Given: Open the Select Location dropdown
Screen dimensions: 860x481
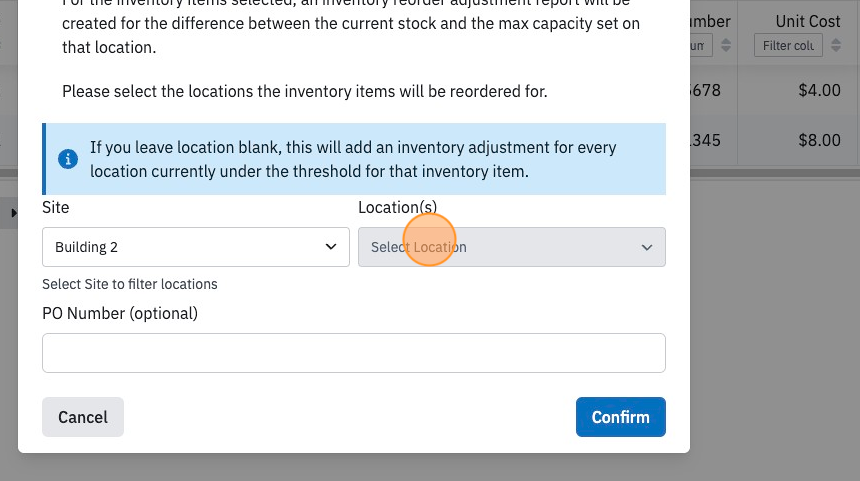Looking at the screenshot, I should tap(512, 247).
